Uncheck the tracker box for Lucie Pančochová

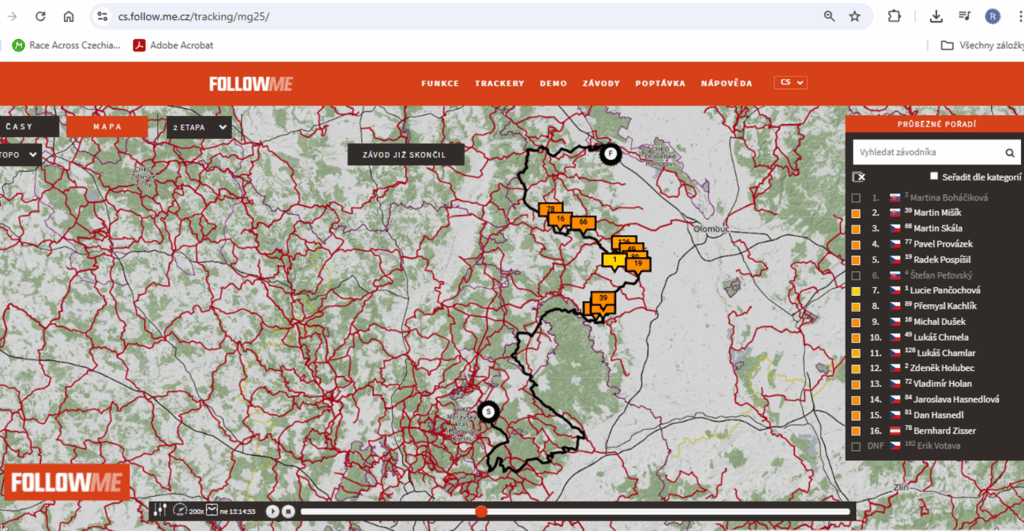pyautogui.click(x=855, y=290)
